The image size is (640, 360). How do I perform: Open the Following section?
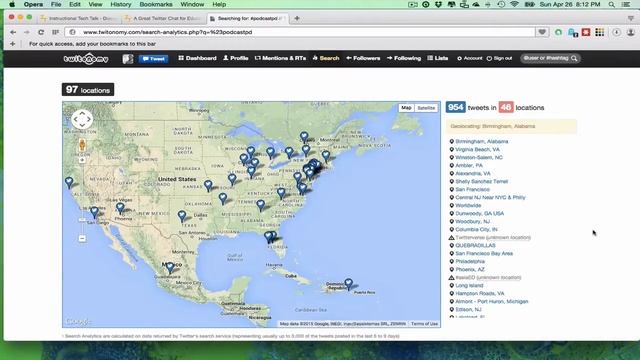404,58
